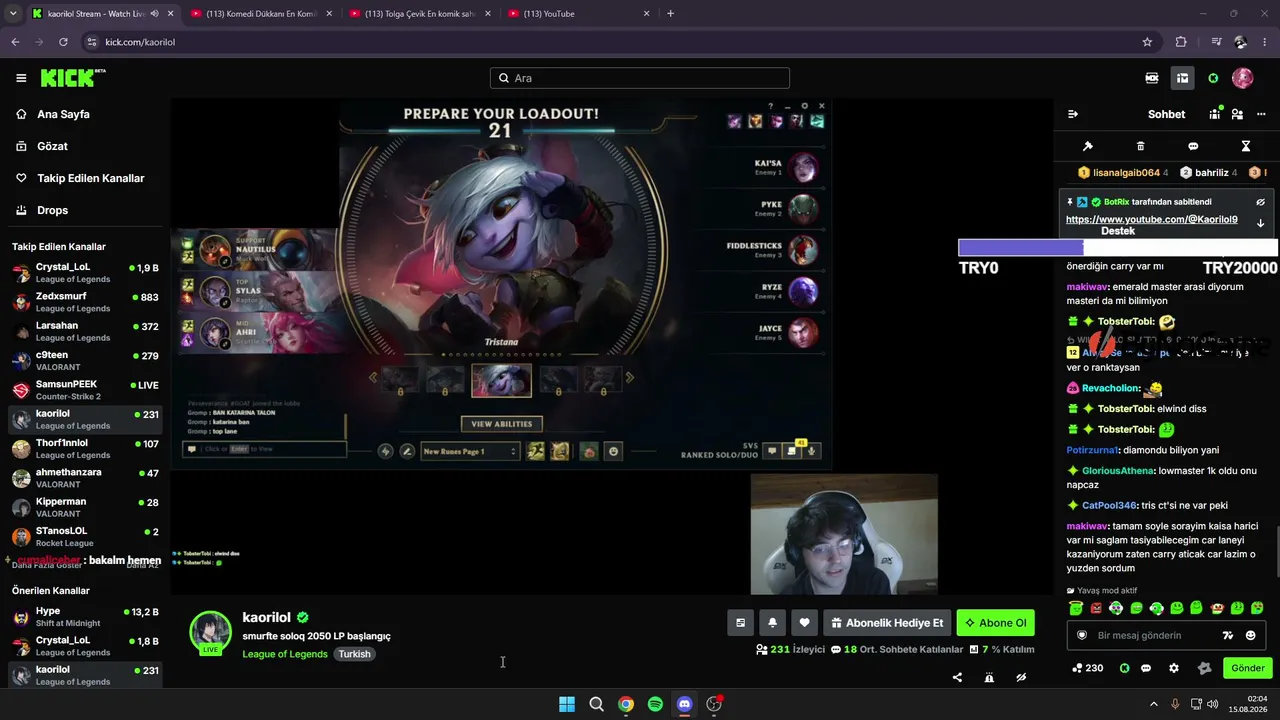Viewport: 1280px width, 720px height.
Task: Go to Kick home via the logo
Action: (71, 78)
